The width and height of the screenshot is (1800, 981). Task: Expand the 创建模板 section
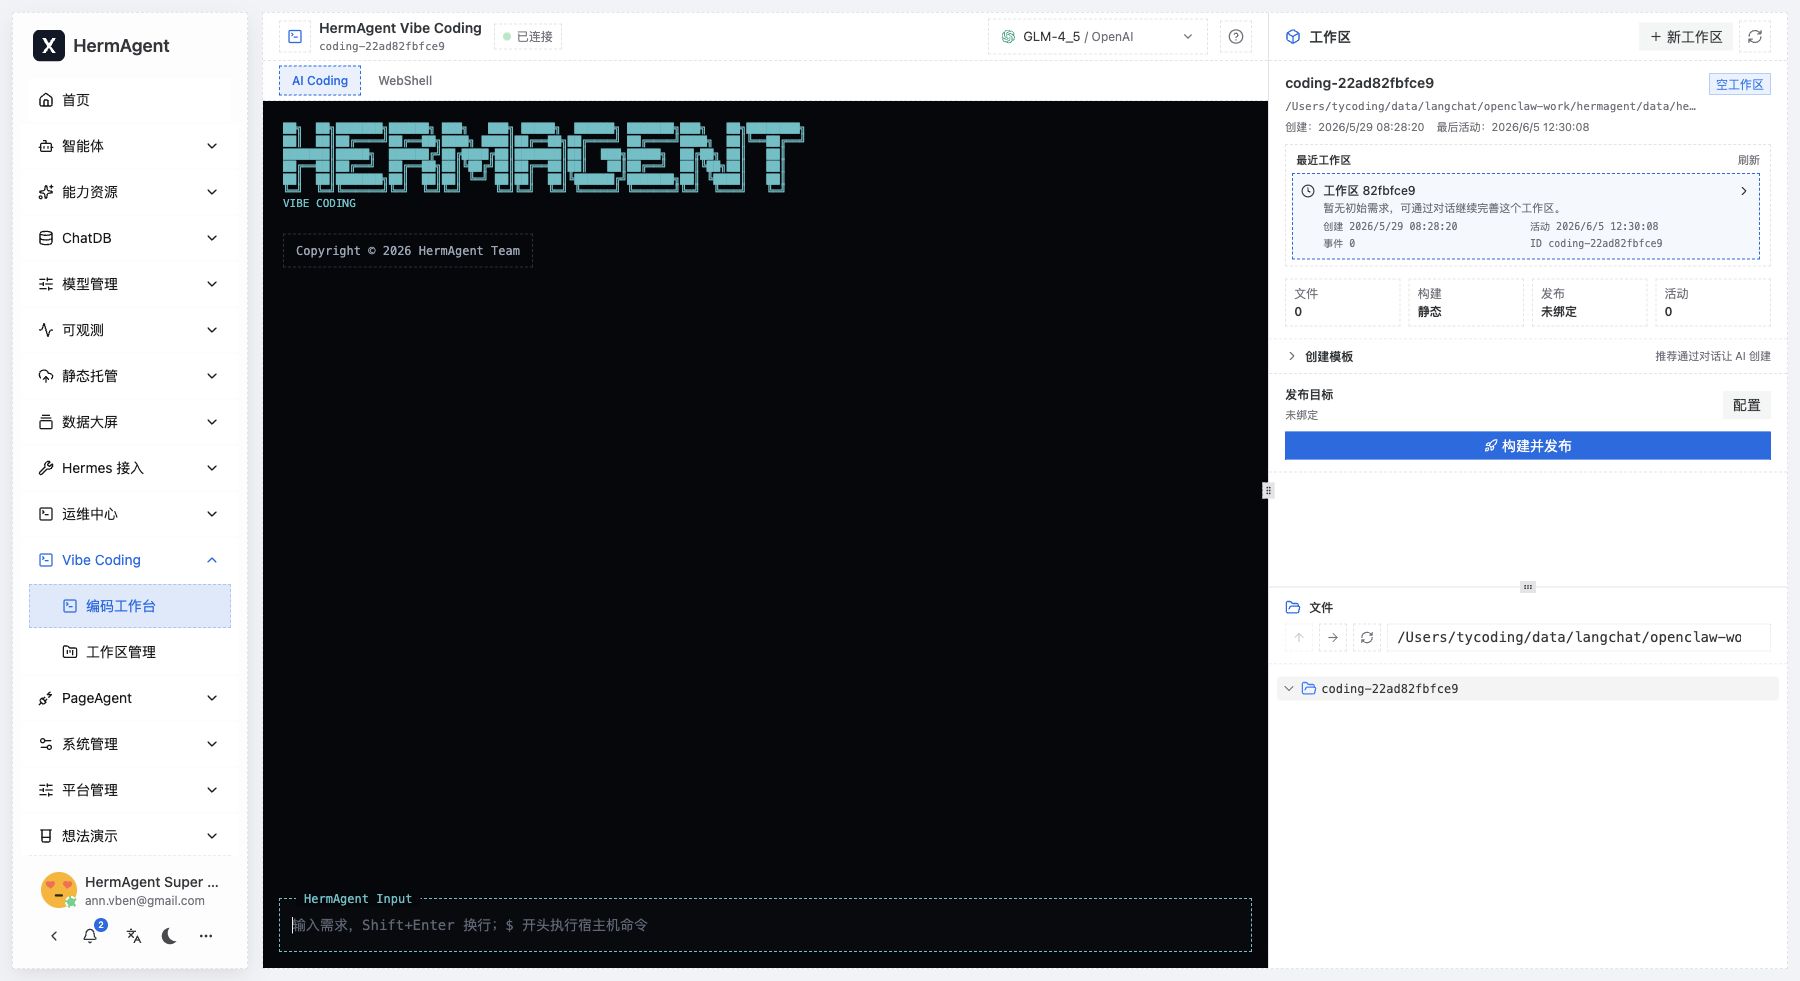pos(1528,356)
